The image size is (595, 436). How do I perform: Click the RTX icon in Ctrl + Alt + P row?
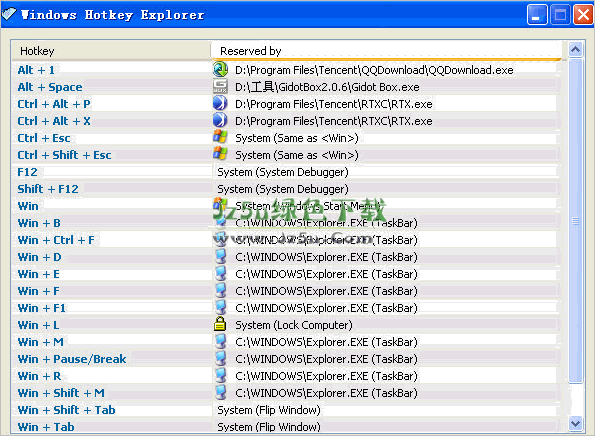point(220,104)
